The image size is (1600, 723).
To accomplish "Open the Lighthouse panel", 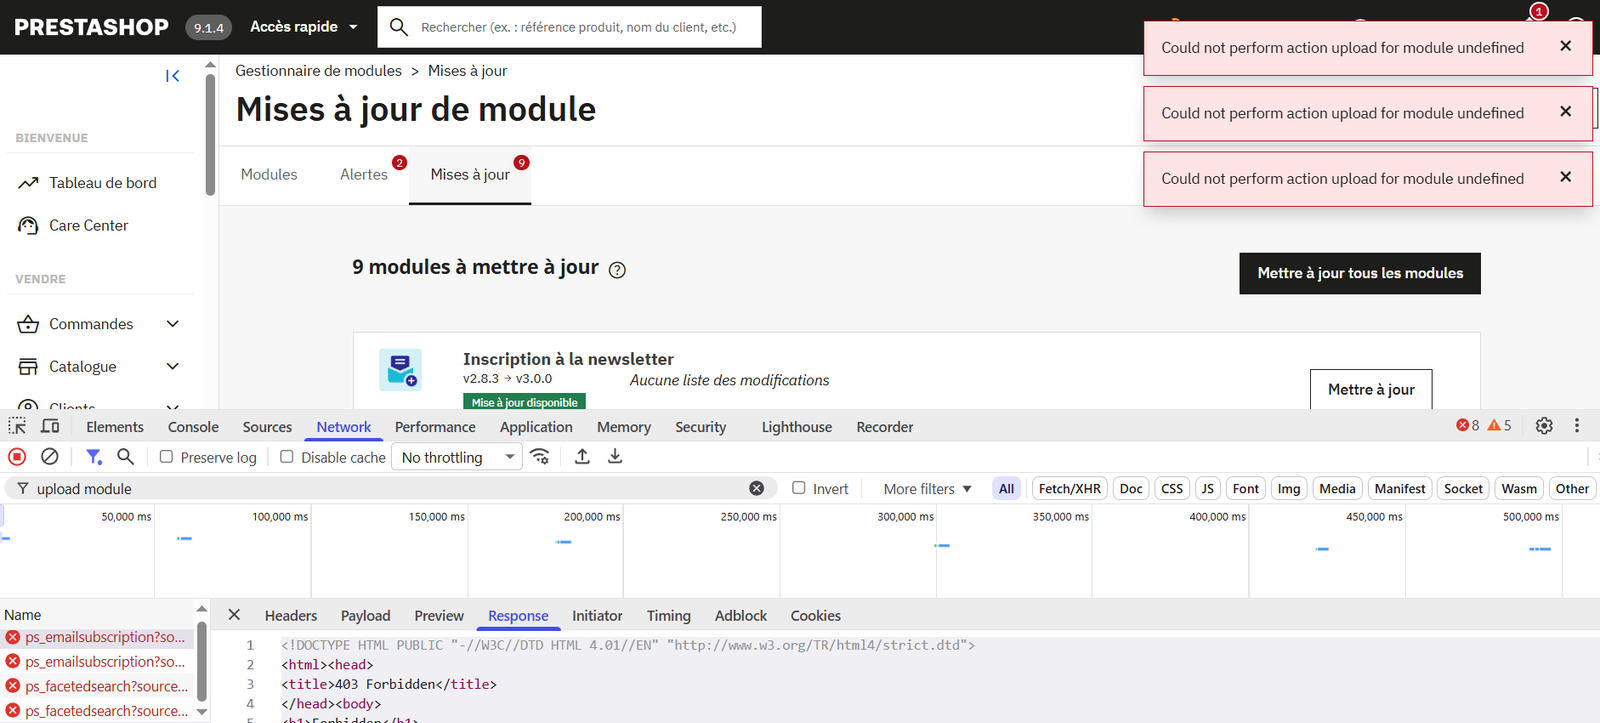I will click(797, 427).
